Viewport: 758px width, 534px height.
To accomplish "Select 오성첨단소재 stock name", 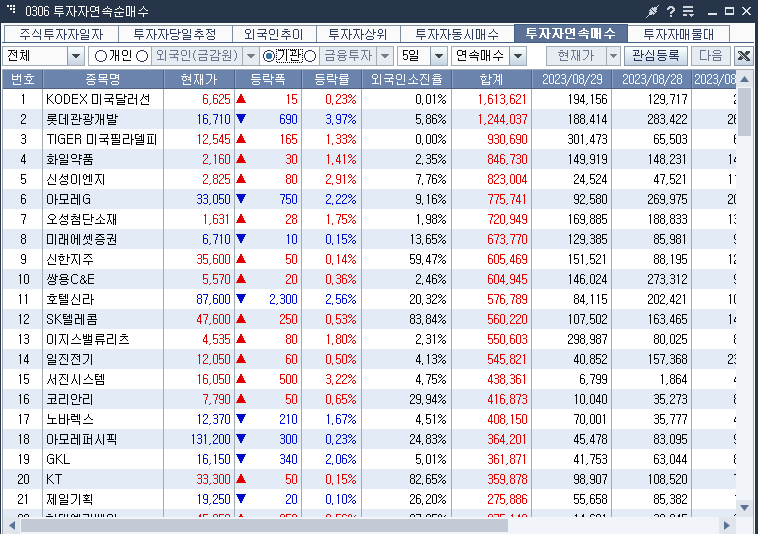I will tap(81, 220).
